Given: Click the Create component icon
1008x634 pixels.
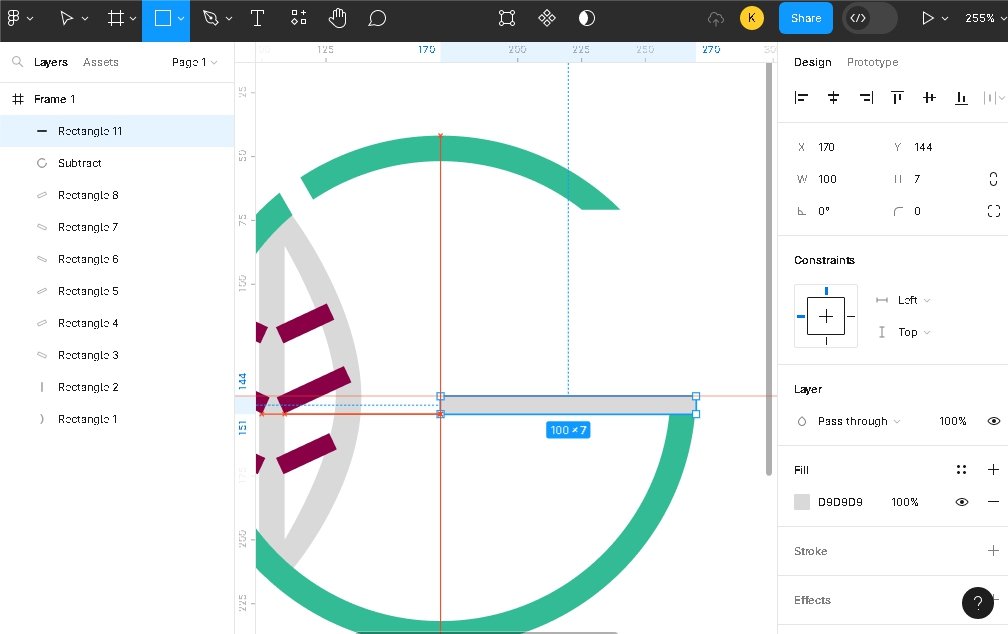Looking at the screenshot, I should click(547, 18).
